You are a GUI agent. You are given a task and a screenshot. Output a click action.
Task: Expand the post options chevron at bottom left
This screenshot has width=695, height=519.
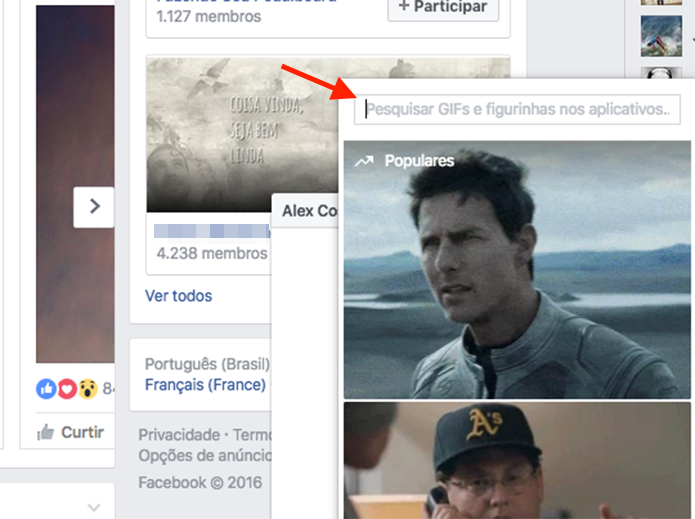(x=94, y=507)
